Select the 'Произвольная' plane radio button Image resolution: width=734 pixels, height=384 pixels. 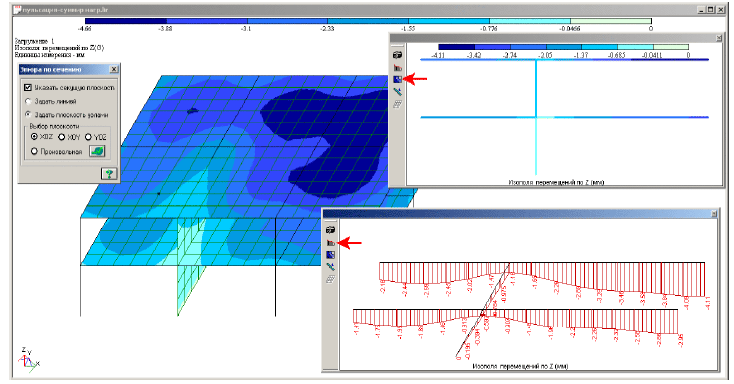point(34,151)
